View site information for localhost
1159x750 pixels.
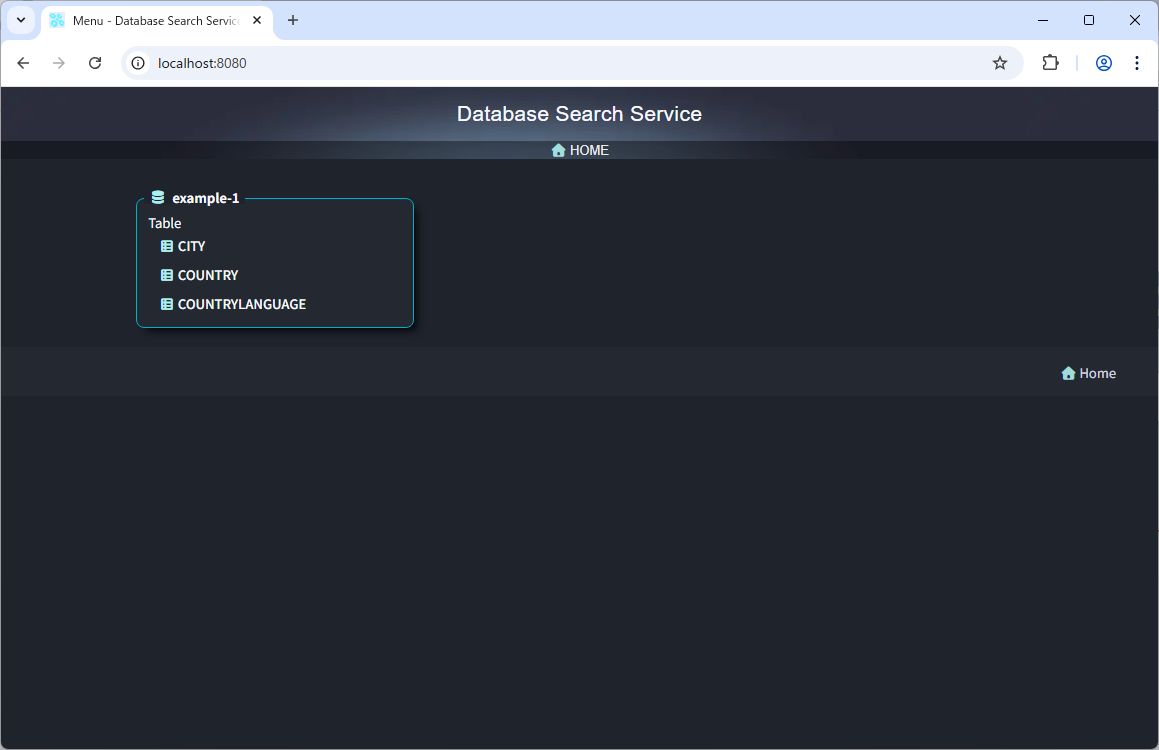(x=139, y=63)
